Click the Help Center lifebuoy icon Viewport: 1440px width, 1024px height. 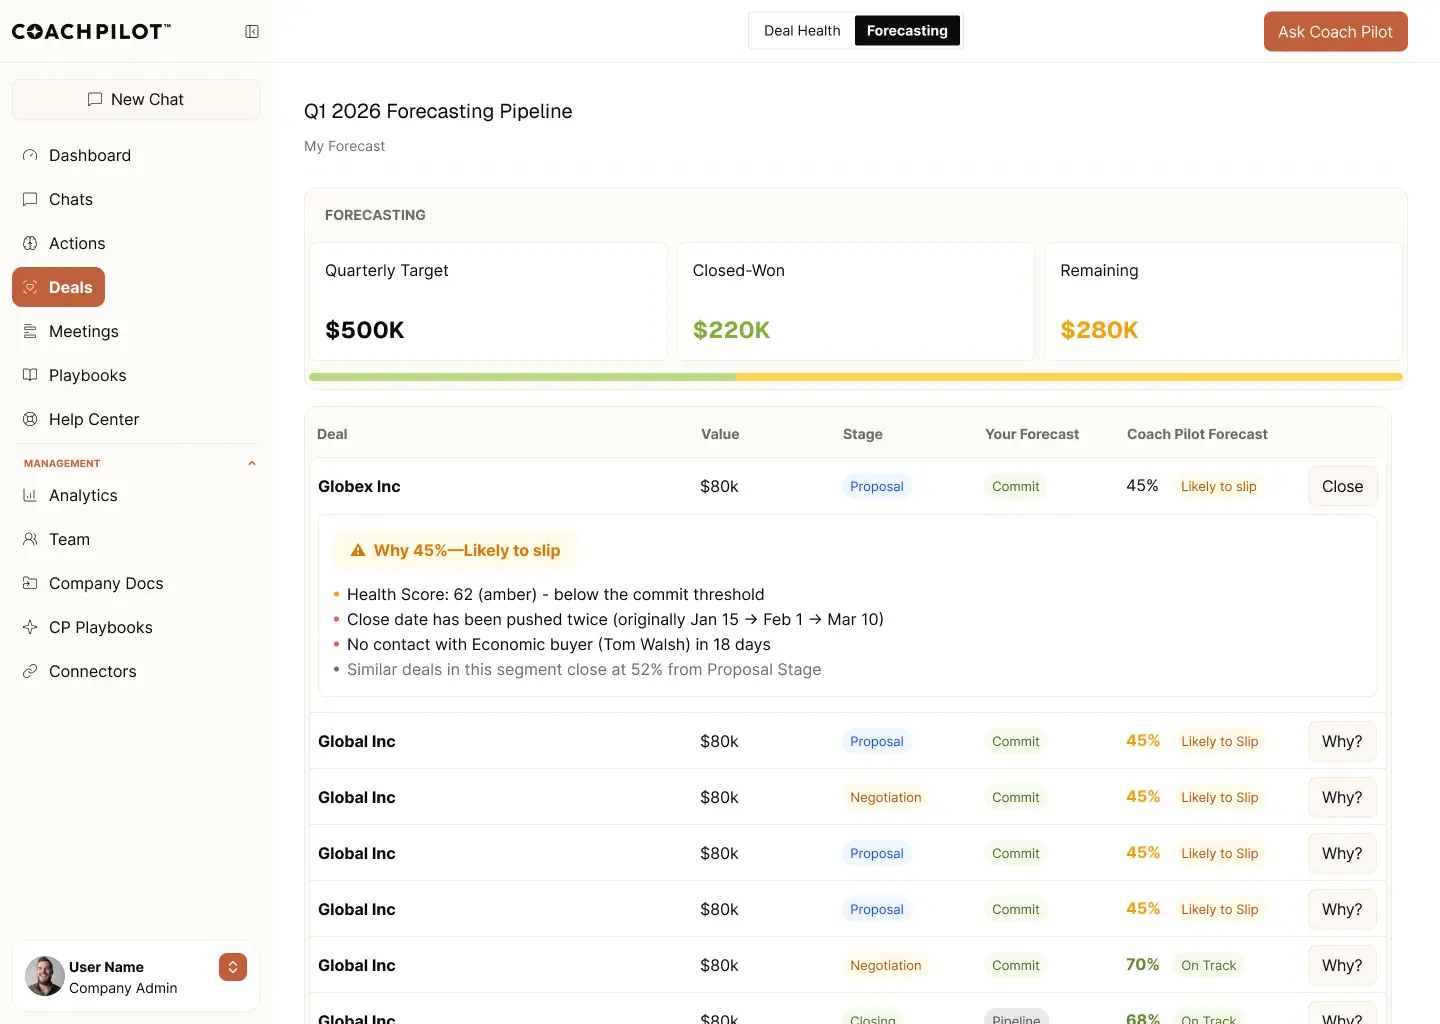coord(30,419)
